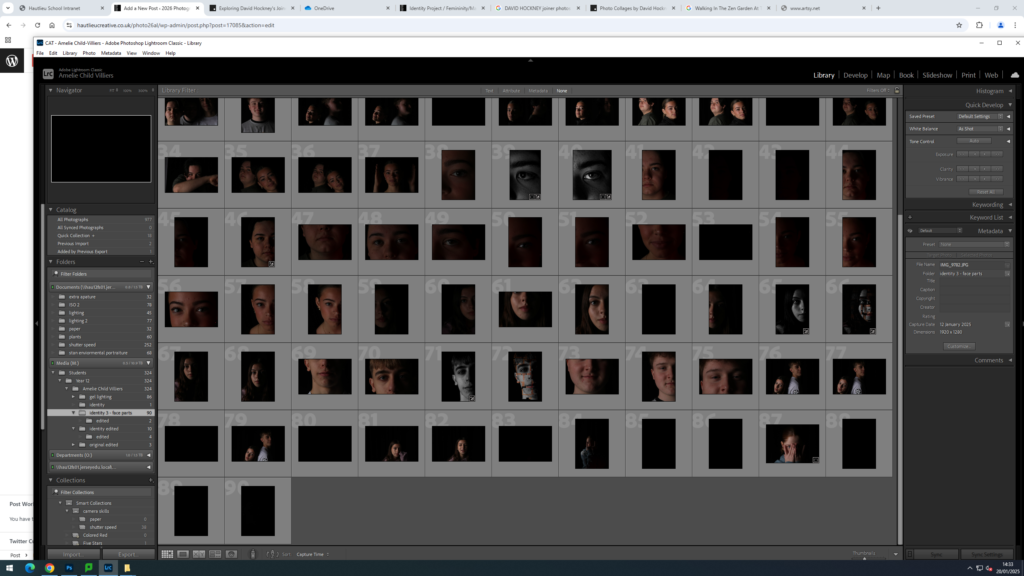The height and width of the screenshot is (576, 1024).
Task: Click the Customize button in Metadata
Action: (x=959, y=346)
